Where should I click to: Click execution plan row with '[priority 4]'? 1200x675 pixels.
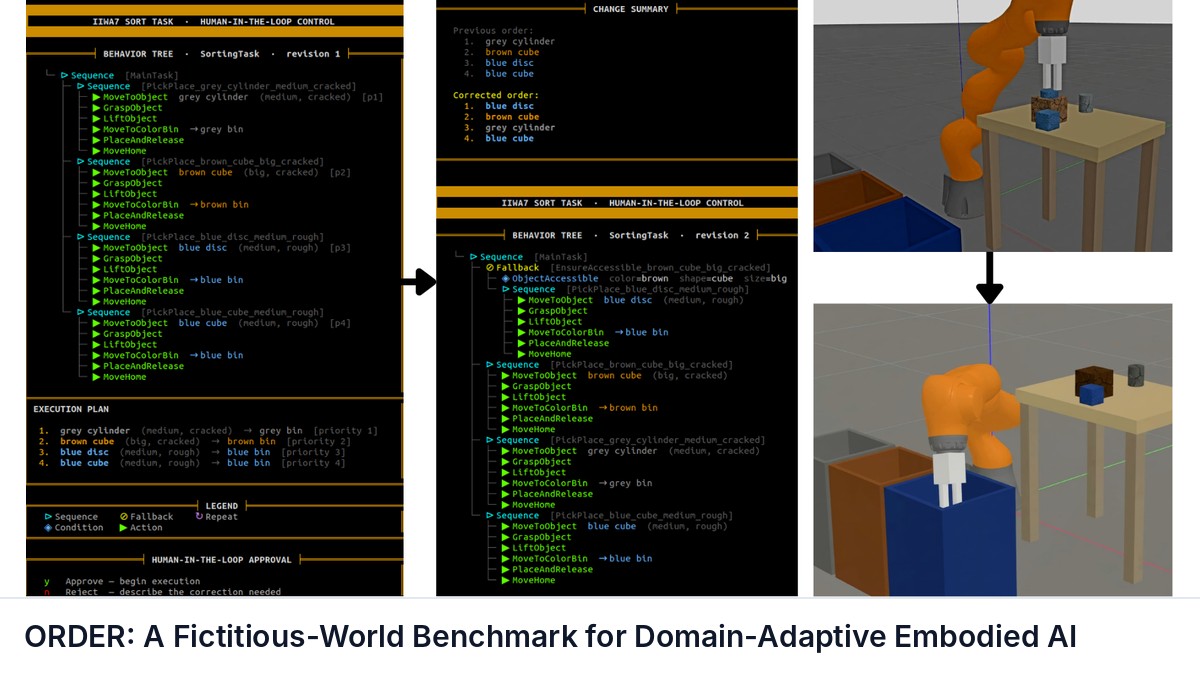click(x=191, y=463)
